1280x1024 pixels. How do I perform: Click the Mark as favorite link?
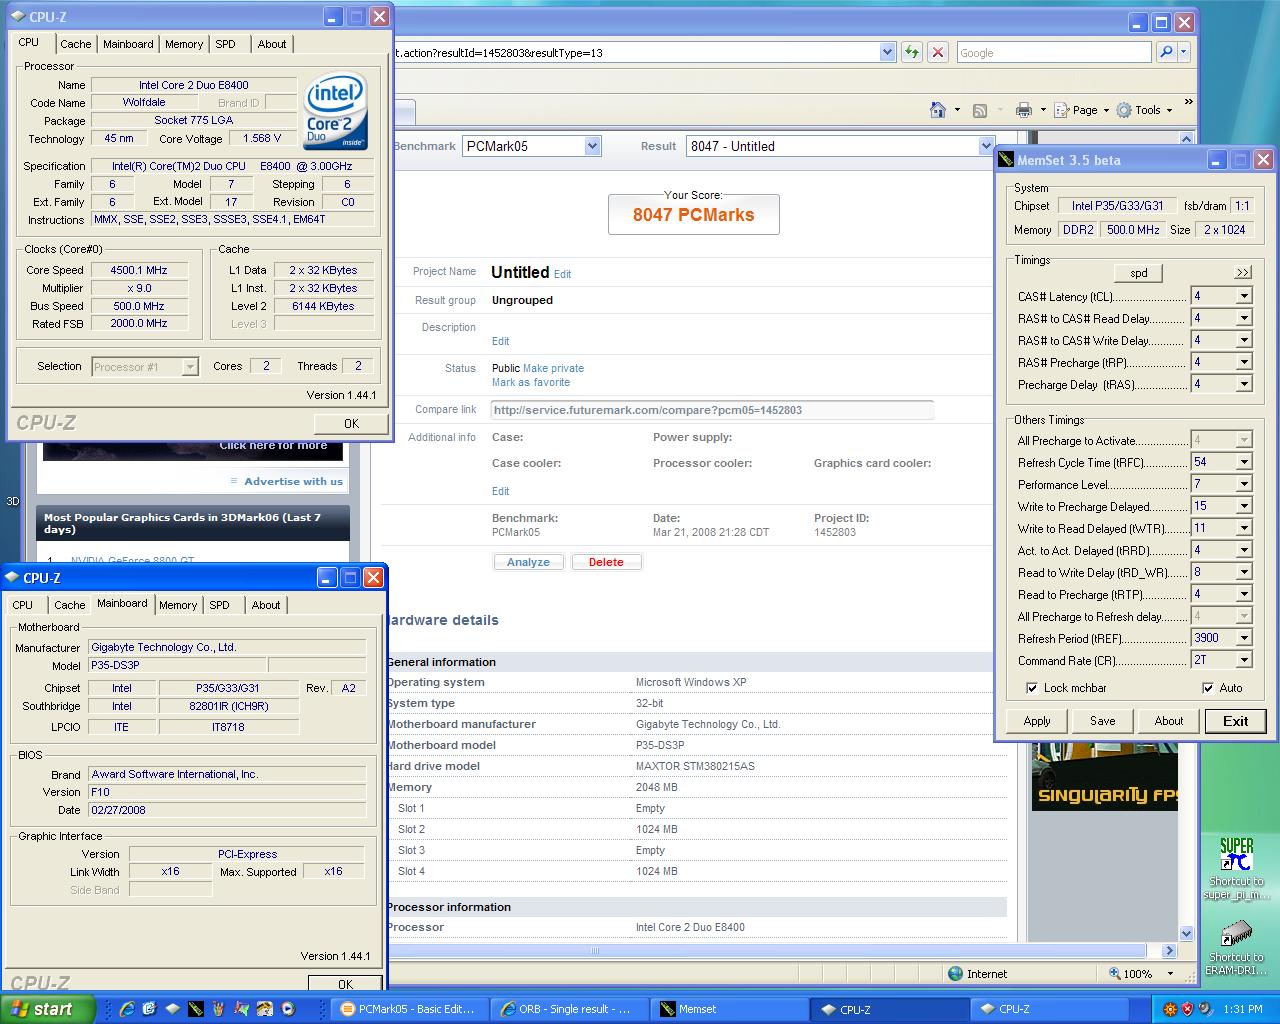(x=531, y=382)
